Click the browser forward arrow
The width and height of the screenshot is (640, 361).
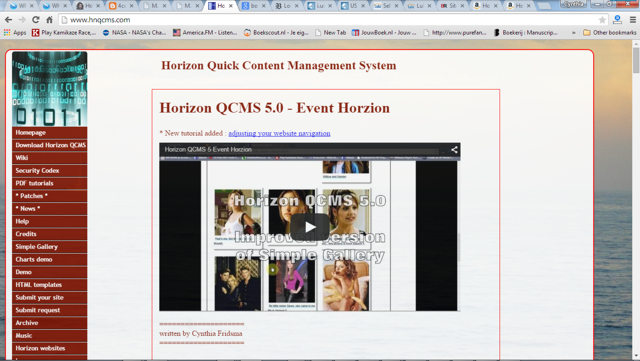(x=22, y=20)
